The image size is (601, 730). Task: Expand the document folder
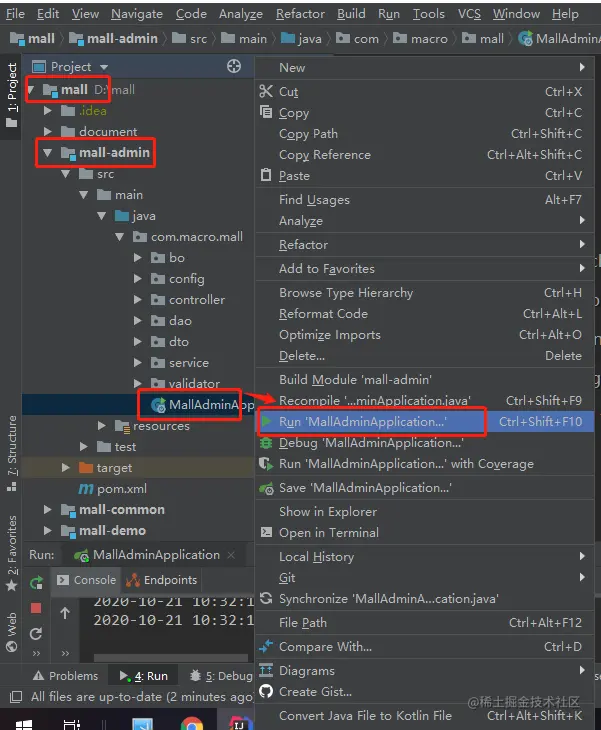(x=47, y=131)
